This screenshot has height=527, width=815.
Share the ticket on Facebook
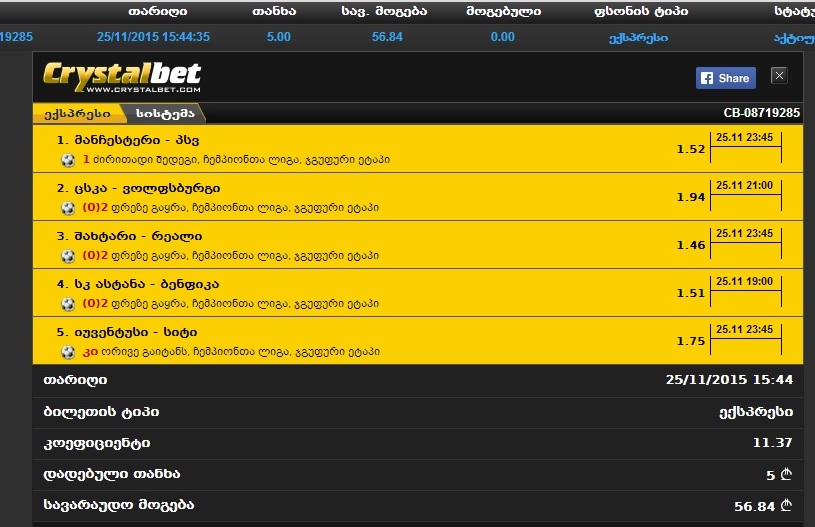click(726, 78)
